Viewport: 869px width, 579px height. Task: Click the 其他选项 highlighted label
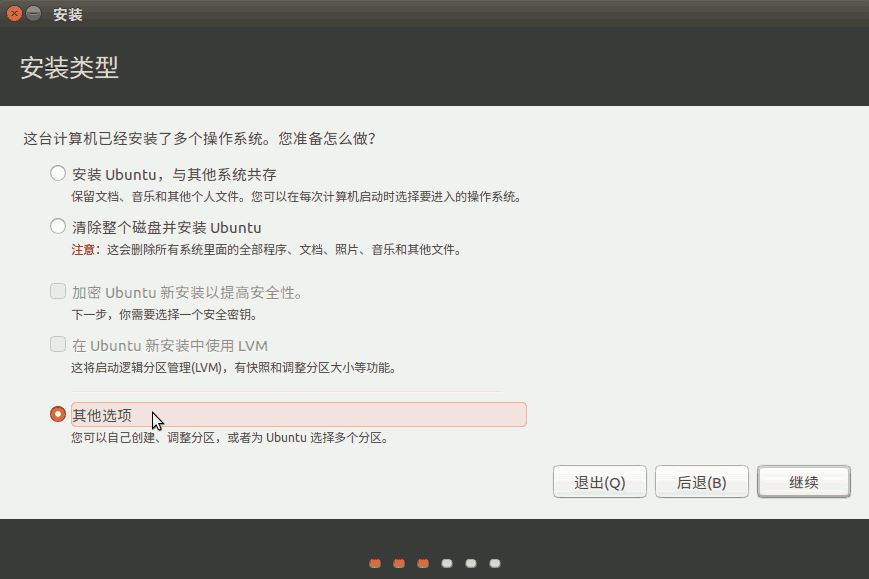coord(299,414)
